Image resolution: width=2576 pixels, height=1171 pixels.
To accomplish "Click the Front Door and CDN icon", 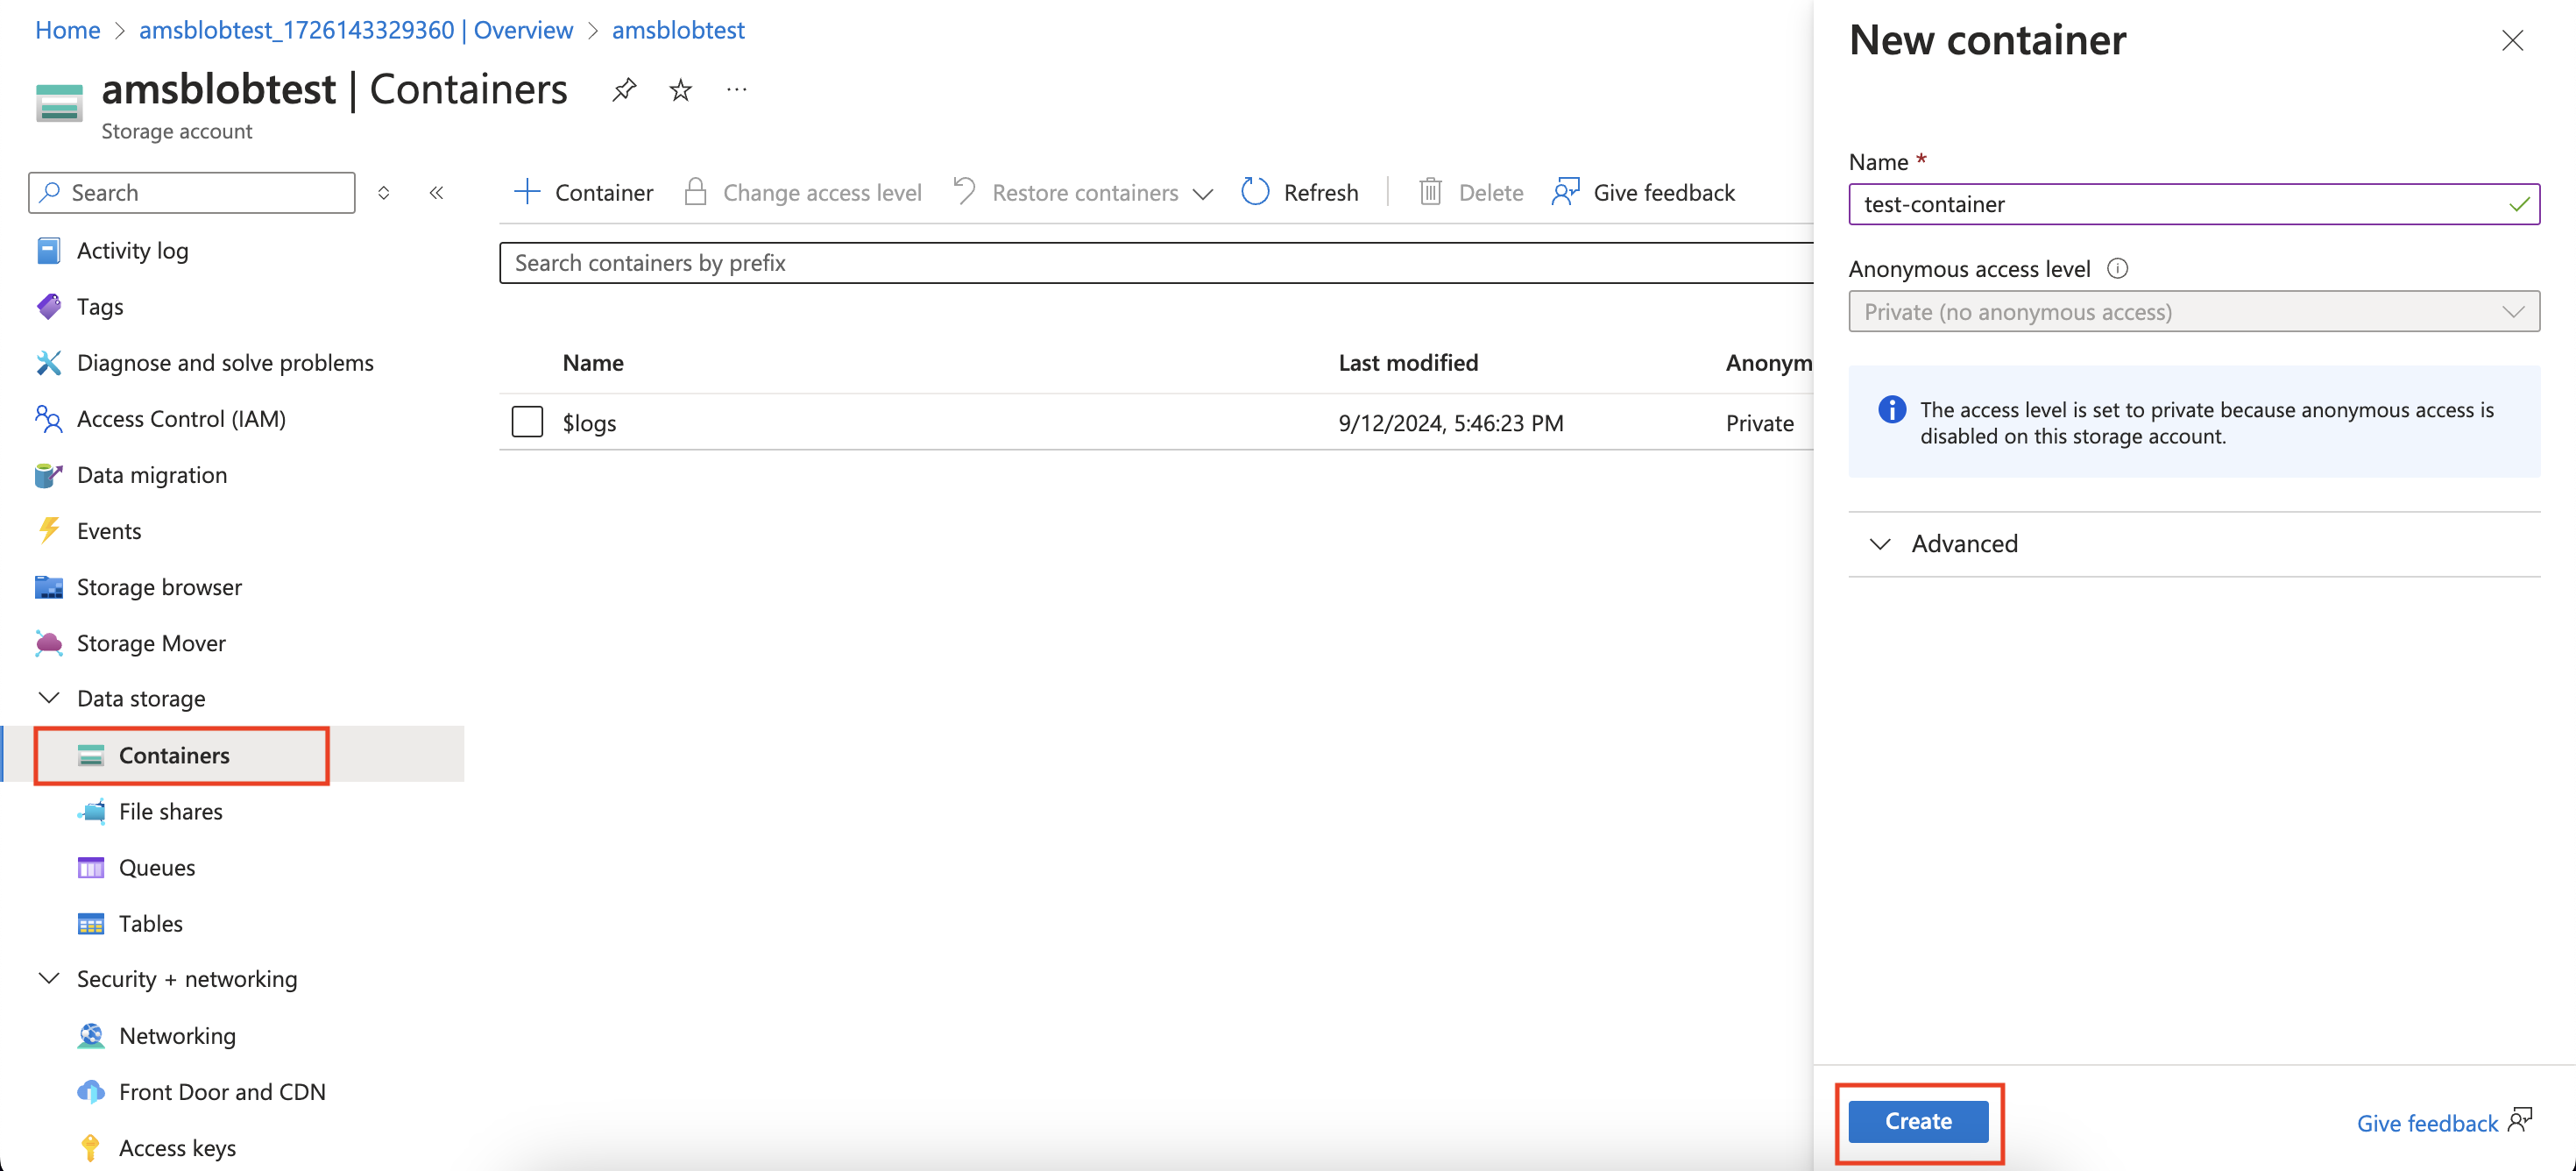I will coord(91,1091).
